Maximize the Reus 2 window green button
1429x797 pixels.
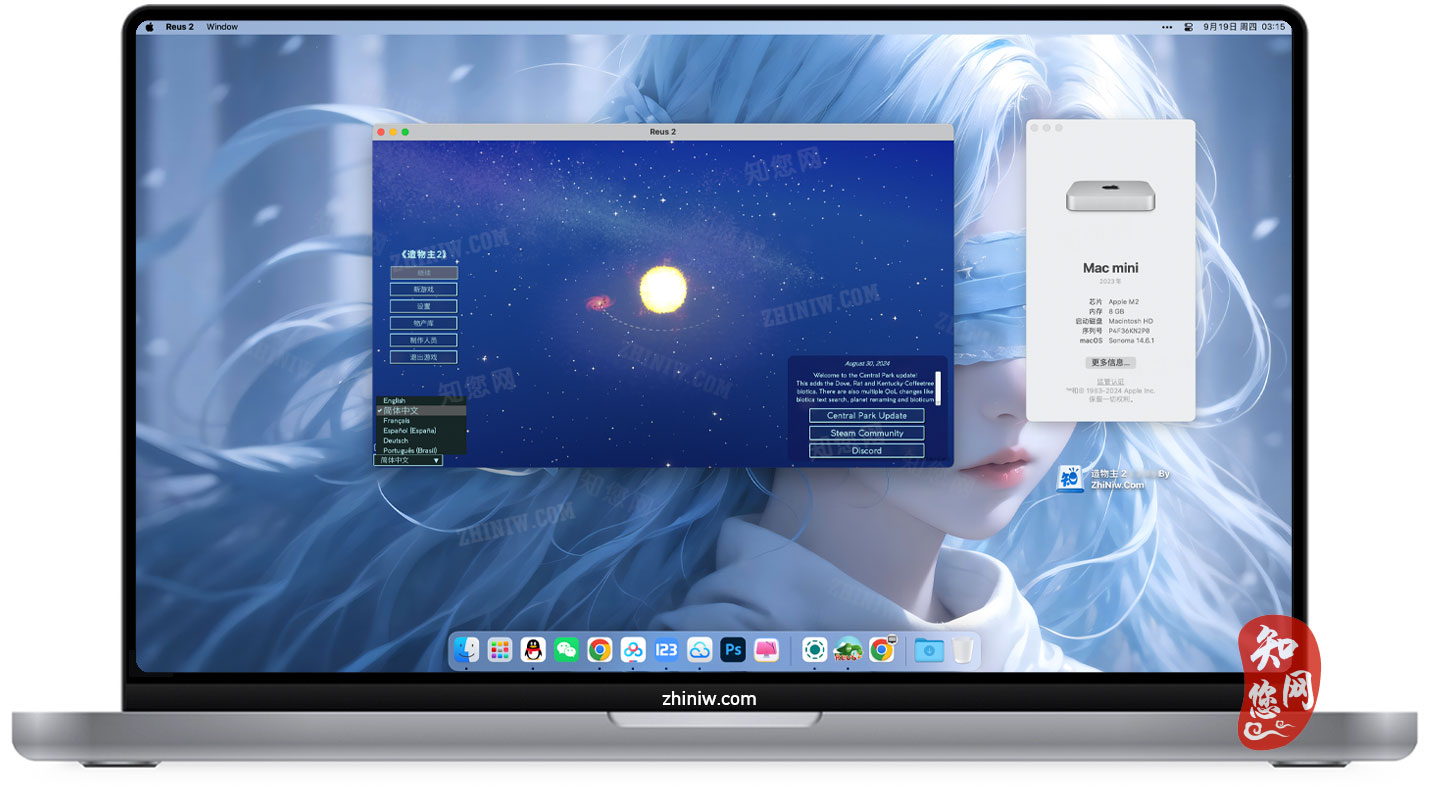click(x=405, y=131)
